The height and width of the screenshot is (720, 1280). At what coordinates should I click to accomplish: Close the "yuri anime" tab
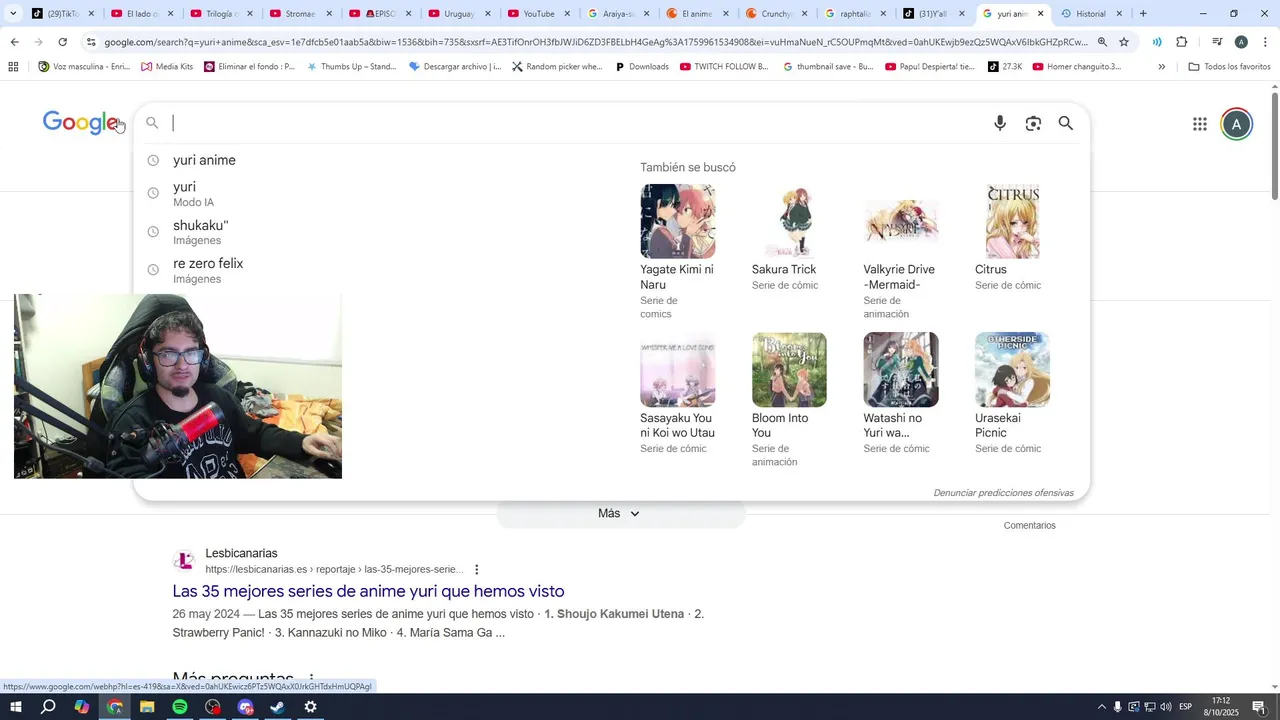click(1040, 14)
